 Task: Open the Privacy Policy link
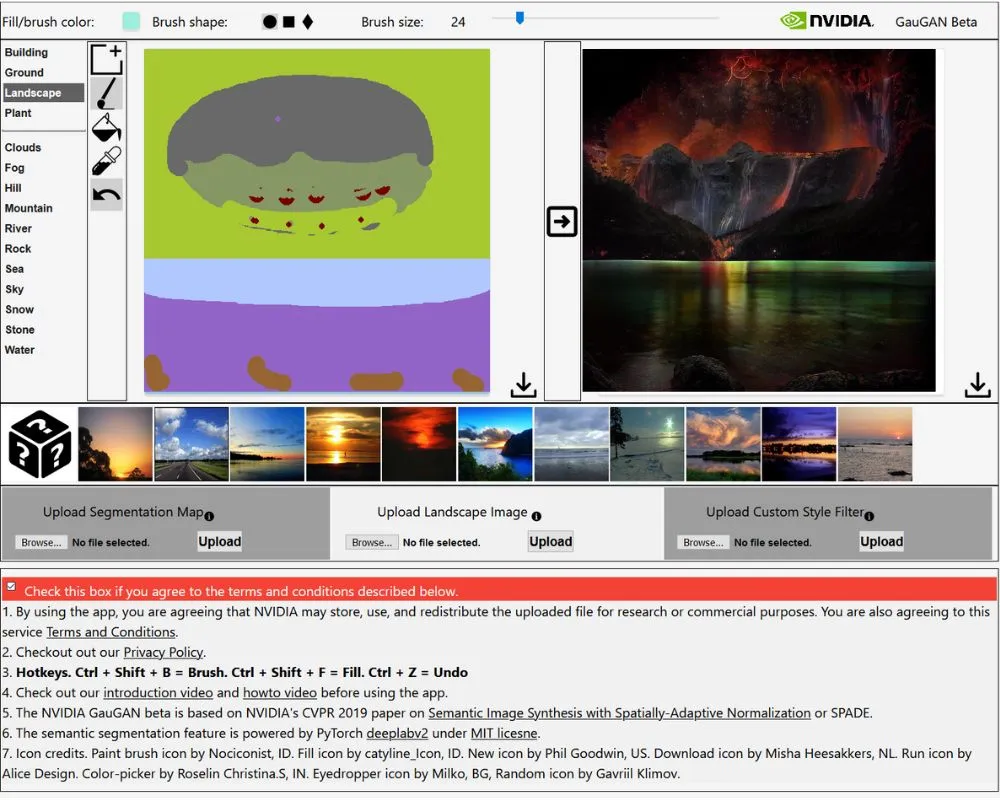[x=163, y=653]
